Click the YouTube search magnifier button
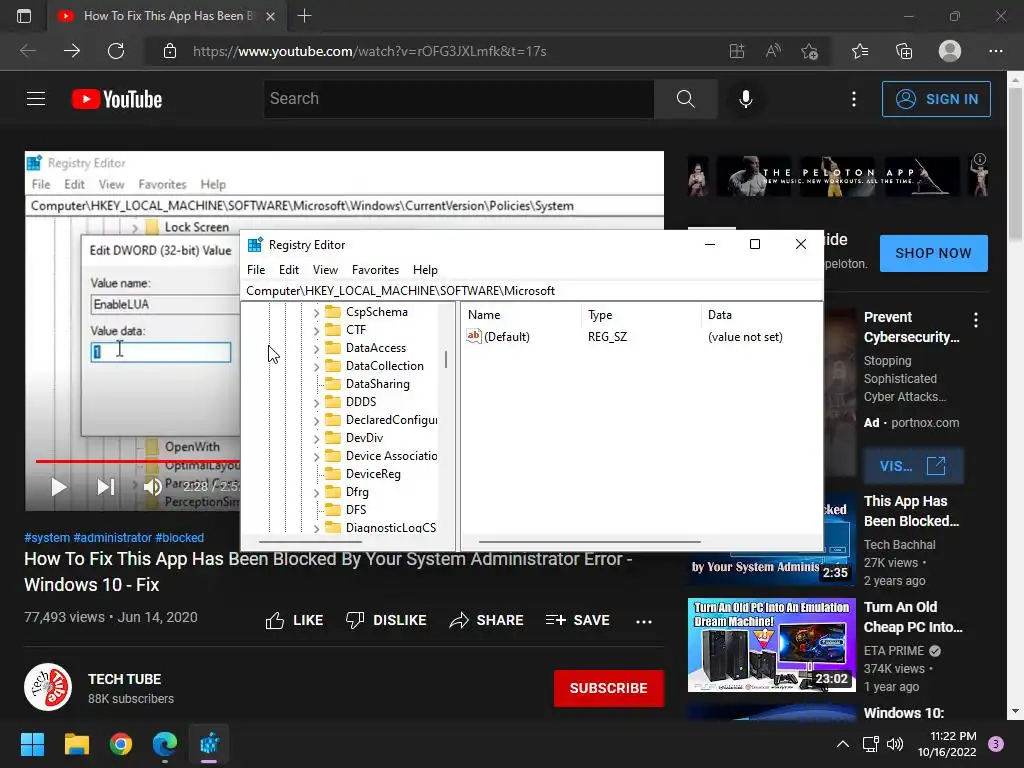The width and height of the screenshot is (1024, 768). pyautogui.click(x=686, y=99)
